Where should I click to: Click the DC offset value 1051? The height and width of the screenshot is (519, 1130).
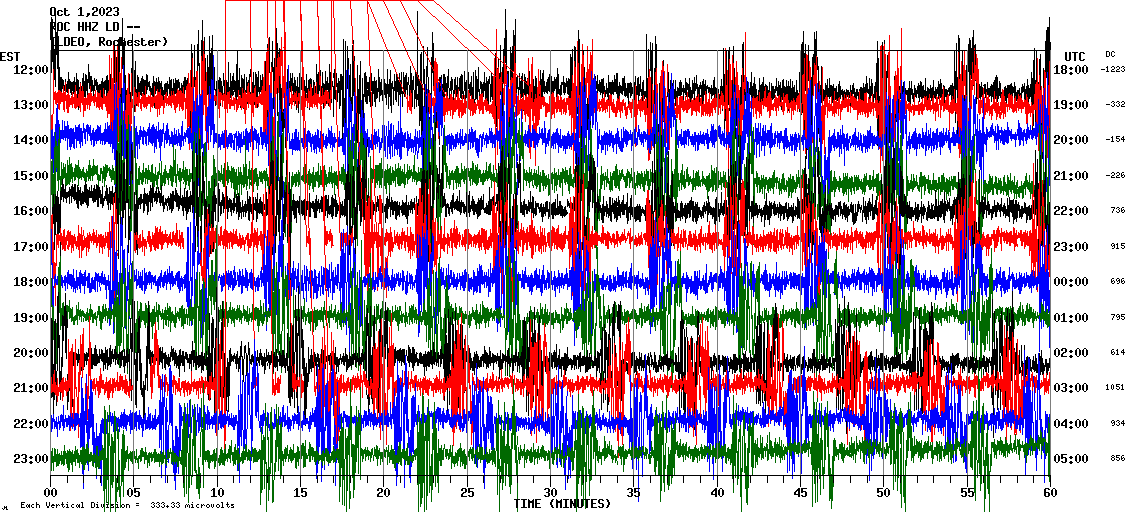coord(1115,388)
